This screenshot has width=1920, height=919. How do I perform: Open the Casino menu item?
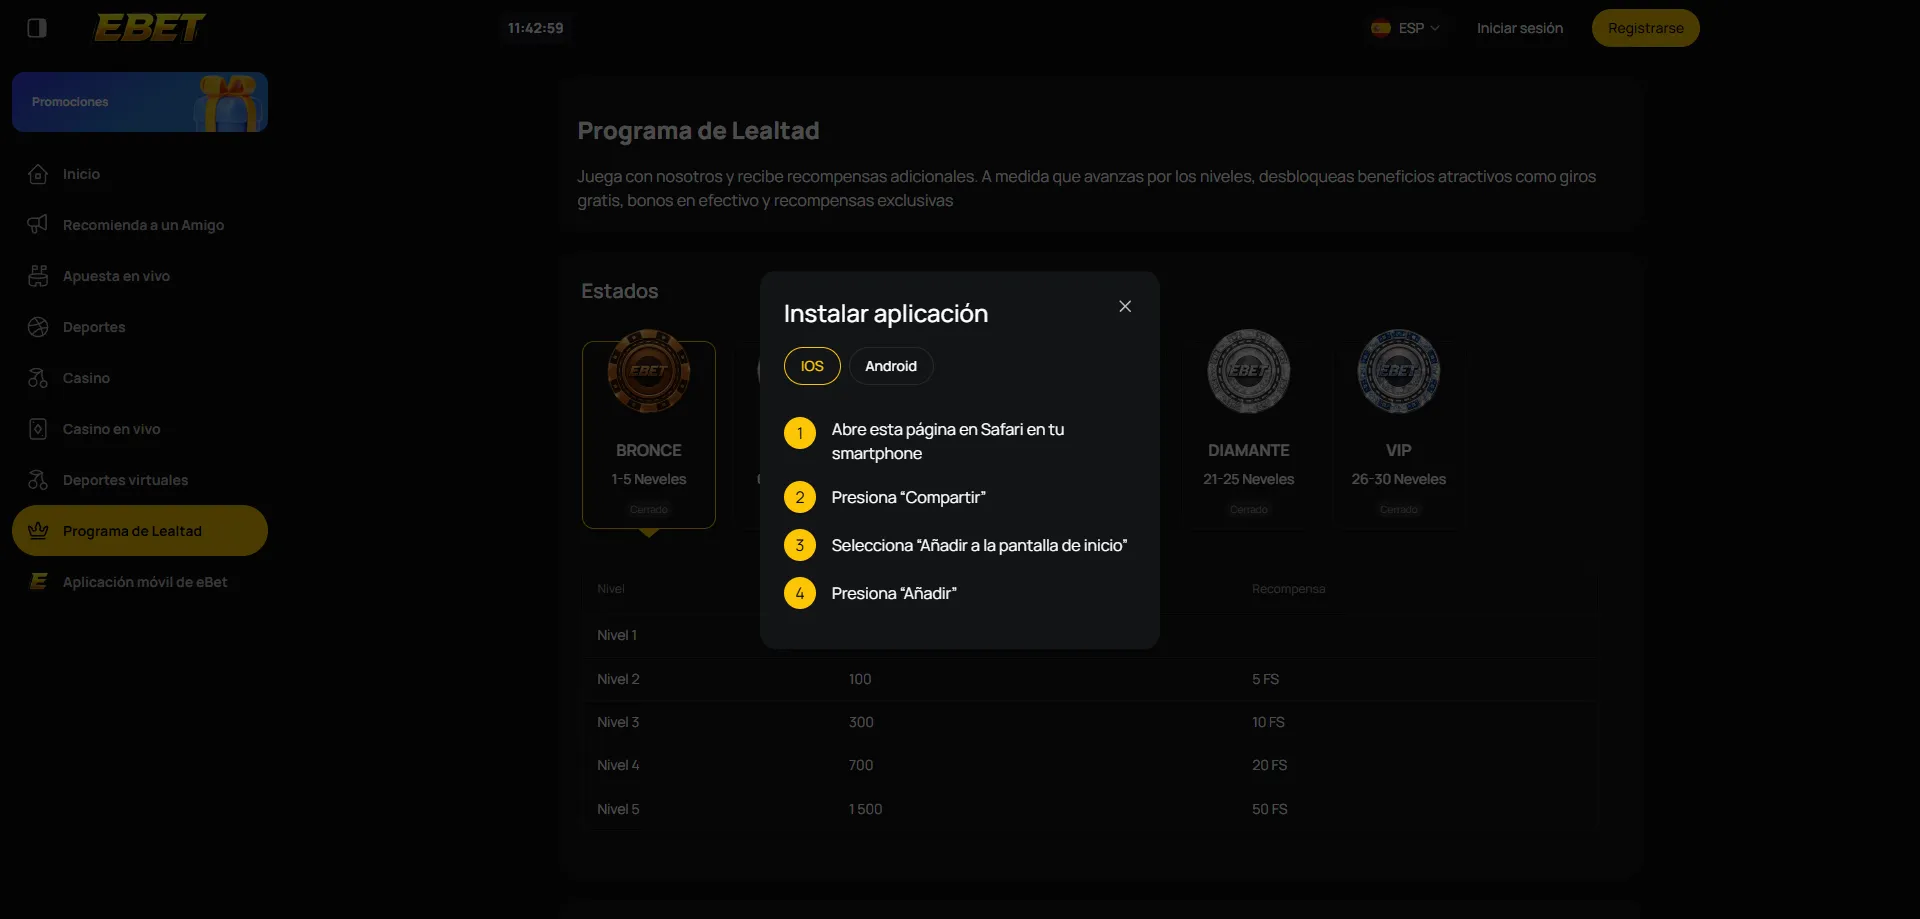tap(140, 378)
